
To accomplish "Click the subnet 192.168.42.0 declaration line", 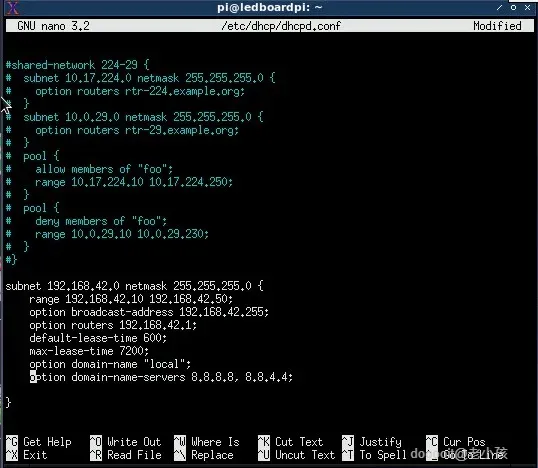I will pyautogui.click(x=134, y=286).
